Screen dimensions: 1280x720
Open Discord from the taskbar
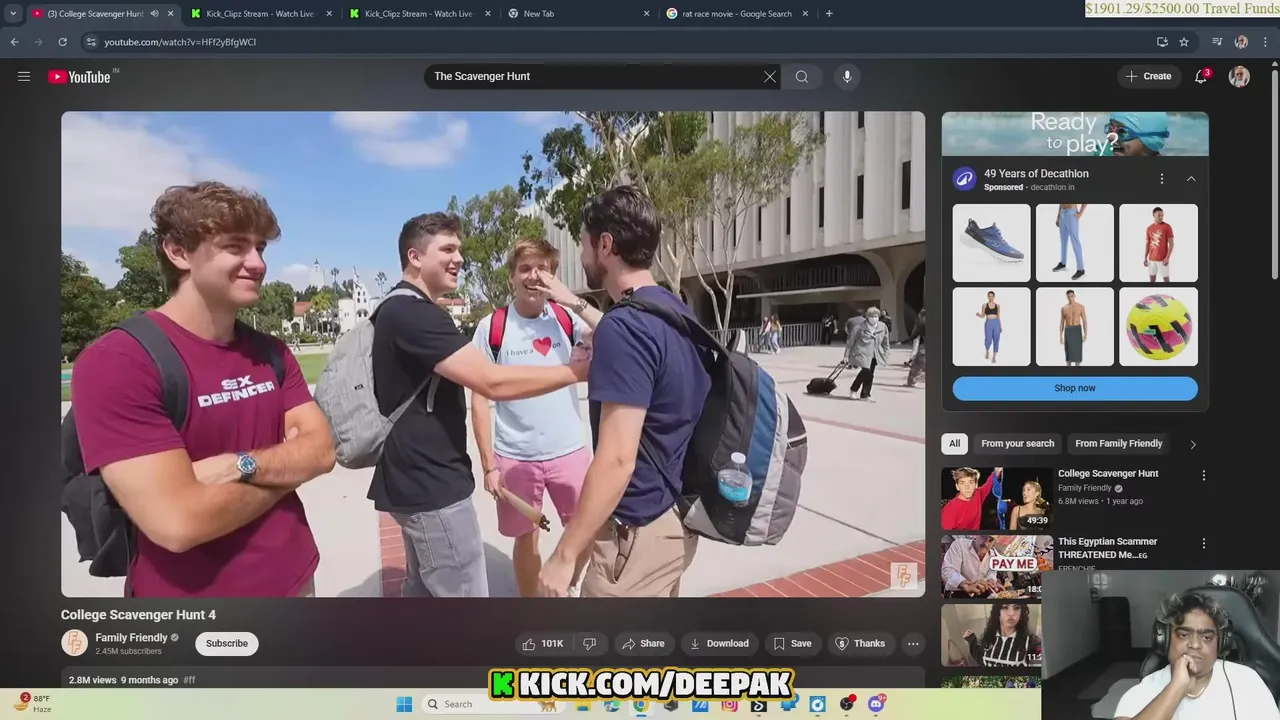876,704
